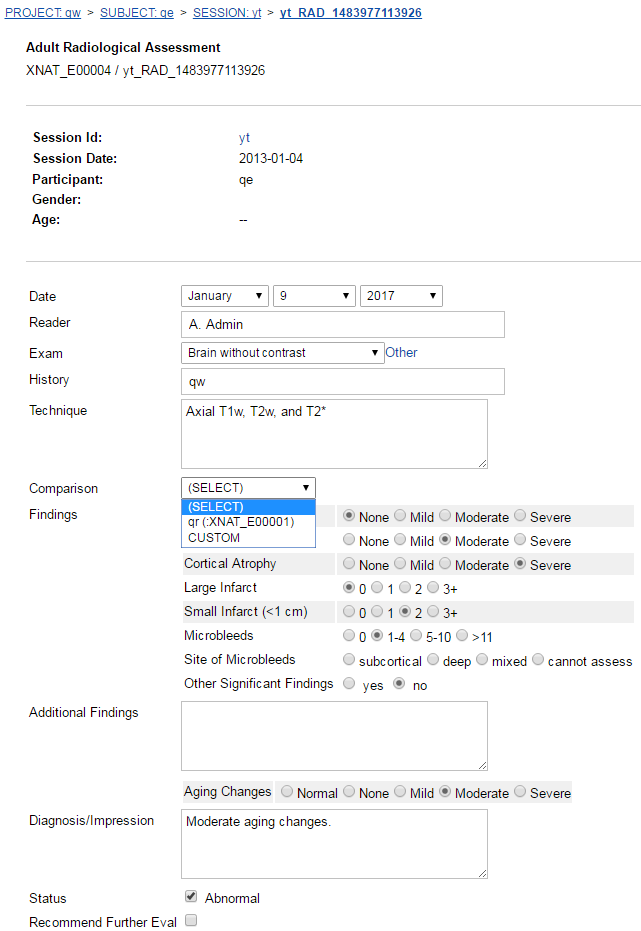Click the Other link beside Exam
The height and width of the screenshot is (931, 641).
(401, 353)
